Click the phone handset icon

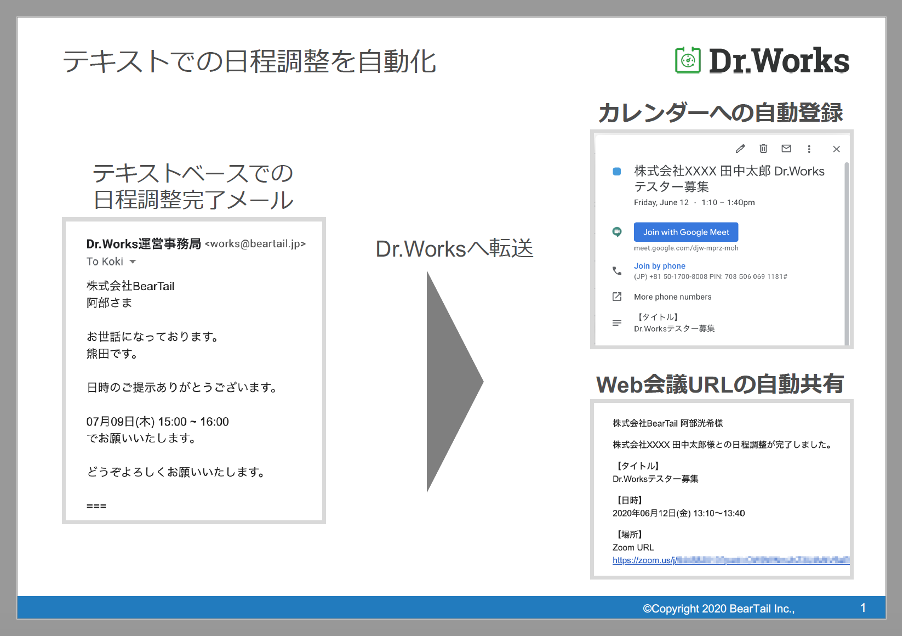click(617, 270)
